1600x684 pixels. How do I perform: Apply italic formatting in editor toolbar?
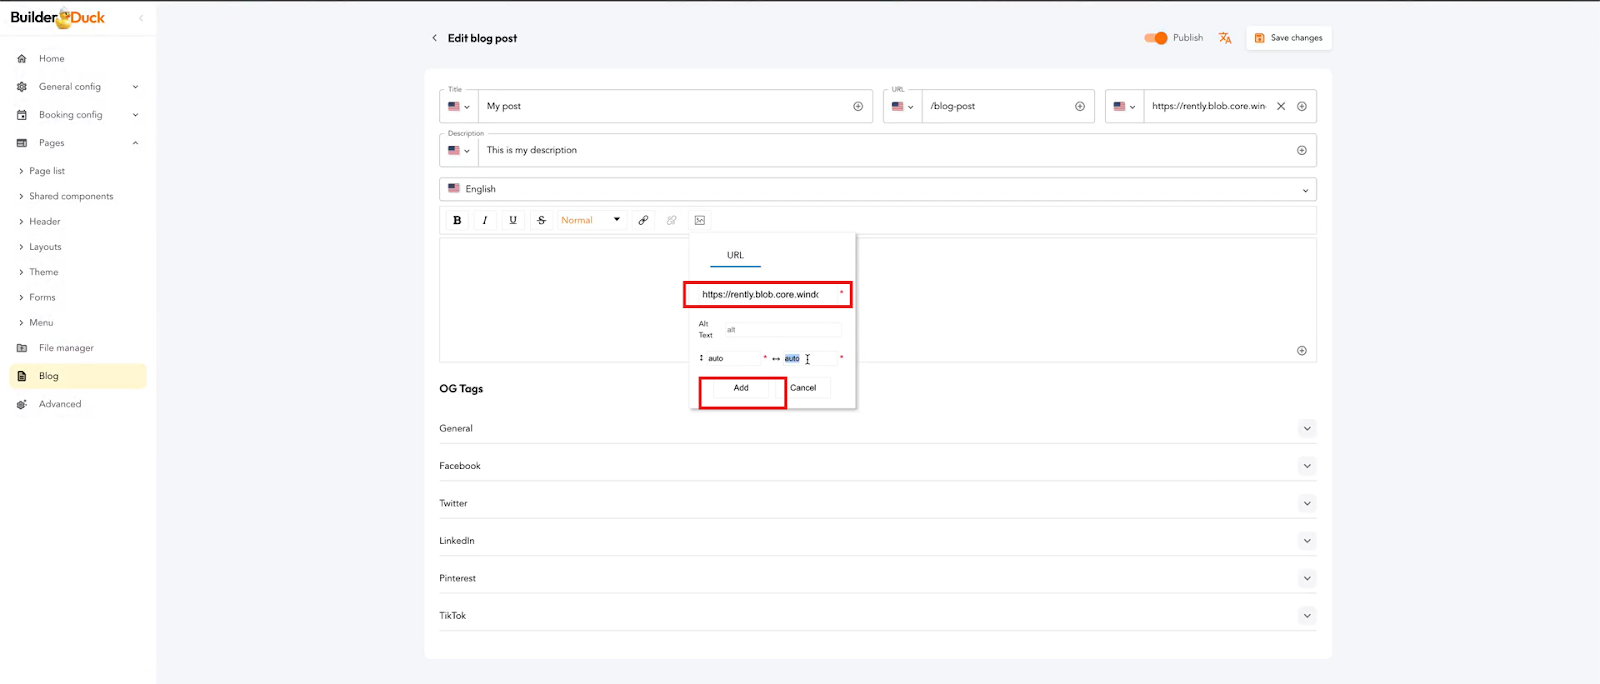485,220
